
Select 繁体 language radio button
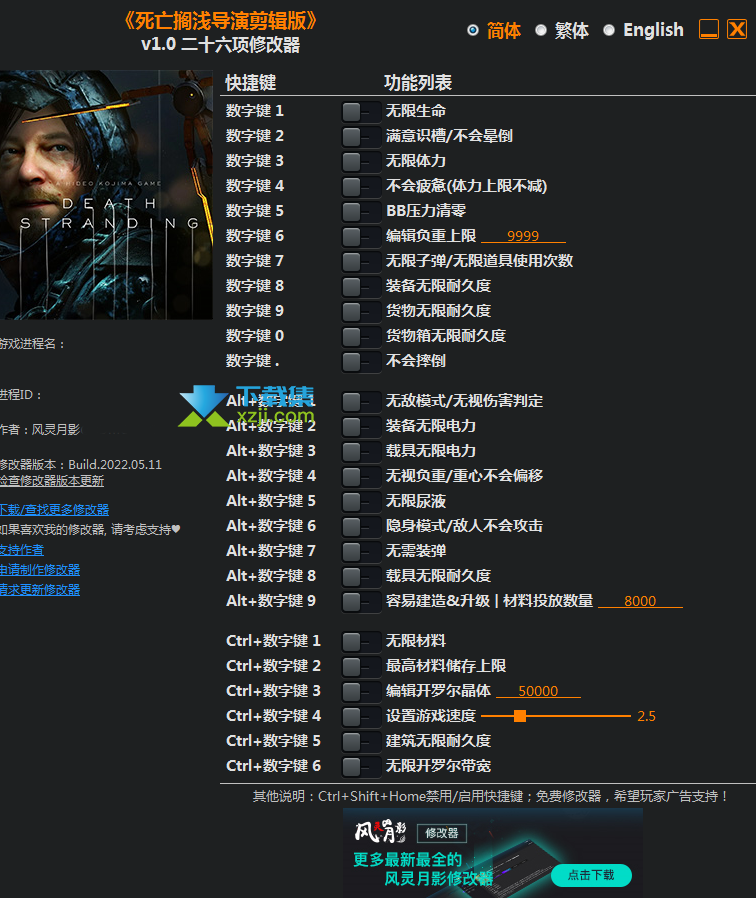pyautogui.click(x=541, y=30)
